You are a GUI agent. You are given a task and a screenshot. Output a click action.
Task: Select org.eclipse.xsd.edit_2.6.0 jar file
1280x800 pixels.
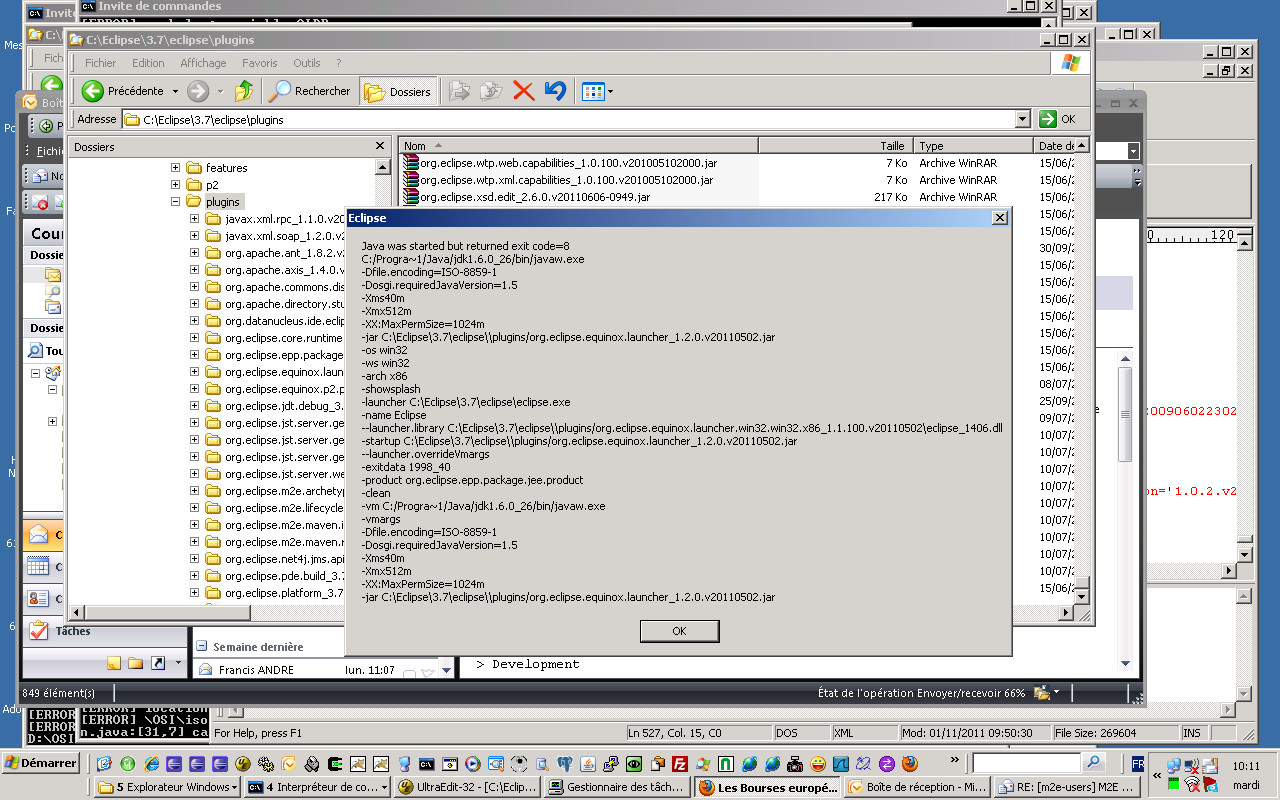[x=526, y=197]
